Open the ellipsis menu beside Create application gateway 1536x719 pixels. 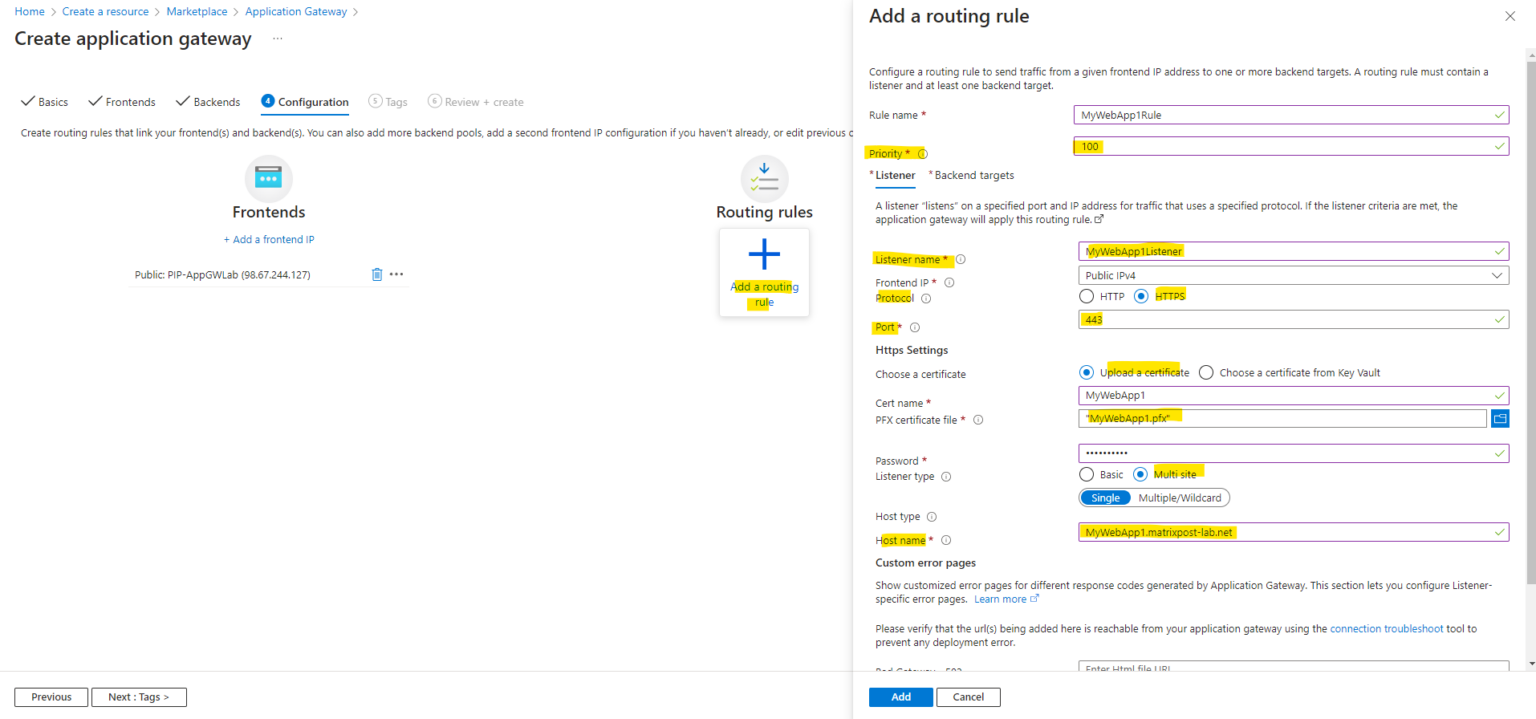tap(277, 38)
